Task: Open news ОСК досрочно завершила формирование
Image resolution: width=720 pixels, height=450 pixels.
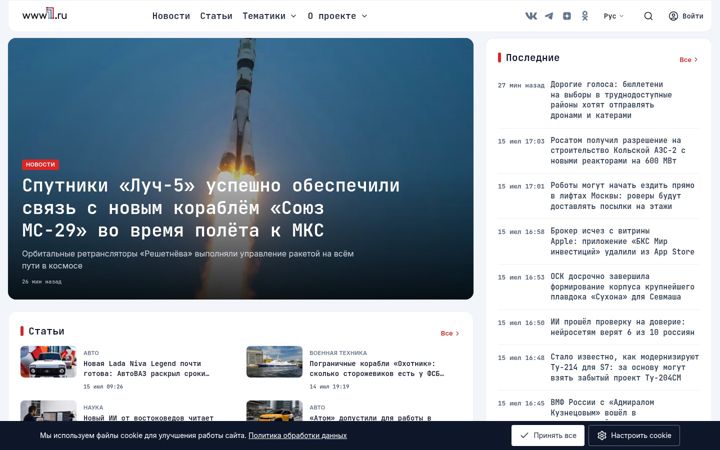Action: click(622, 287)
